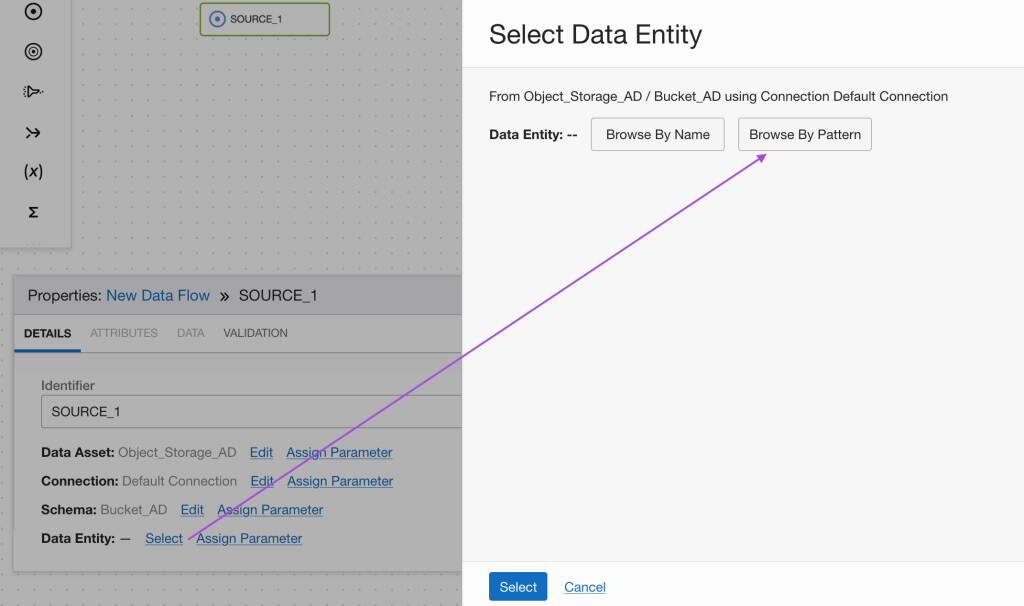
Task: Edit the Data Asset Object_Storage_AD
Action: [261, 452]
